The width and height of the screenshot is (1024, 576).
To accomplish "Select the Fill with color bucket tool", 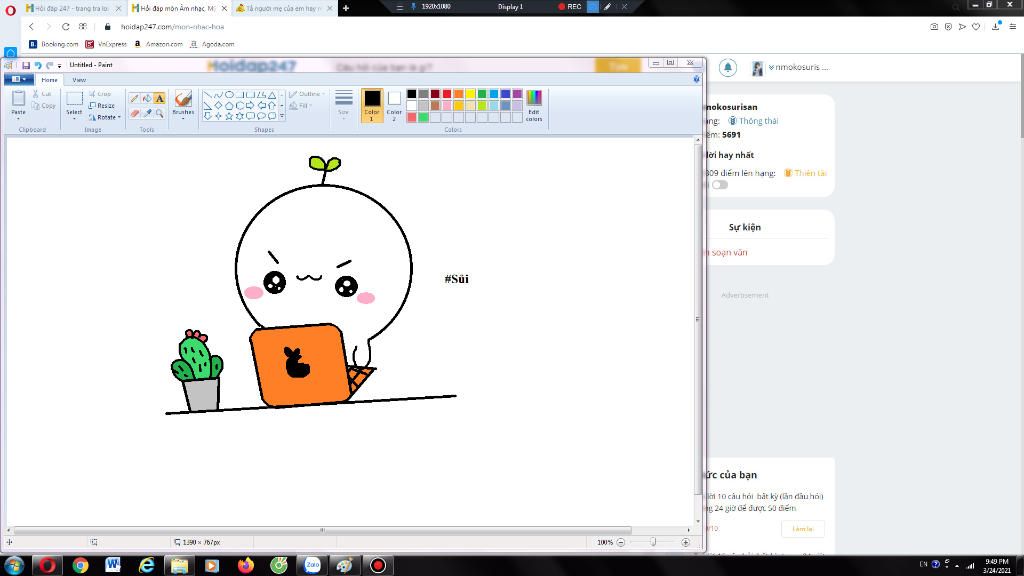I will 147,99.
